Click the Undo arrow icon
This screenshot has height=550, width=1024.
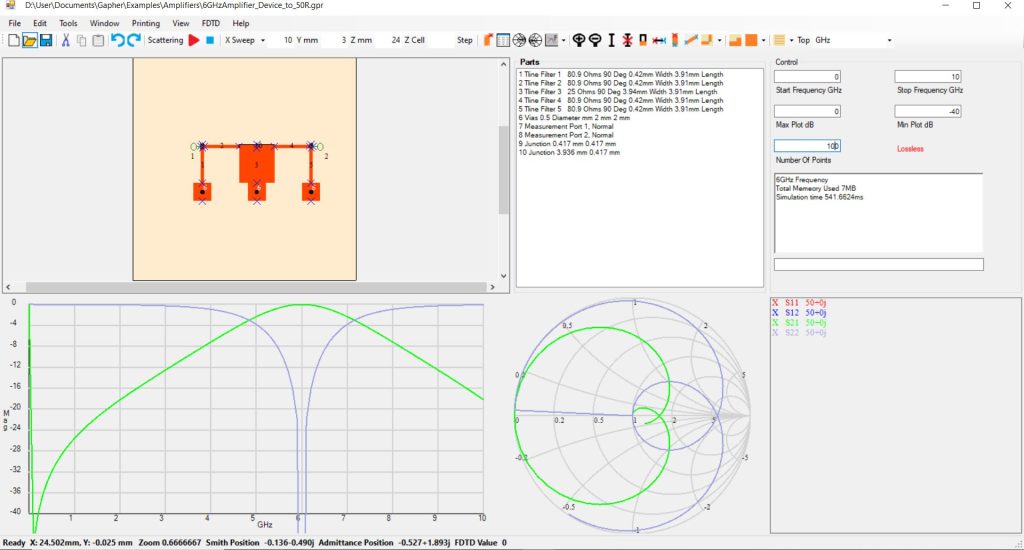pyautogui.click(x=117, y=40)
